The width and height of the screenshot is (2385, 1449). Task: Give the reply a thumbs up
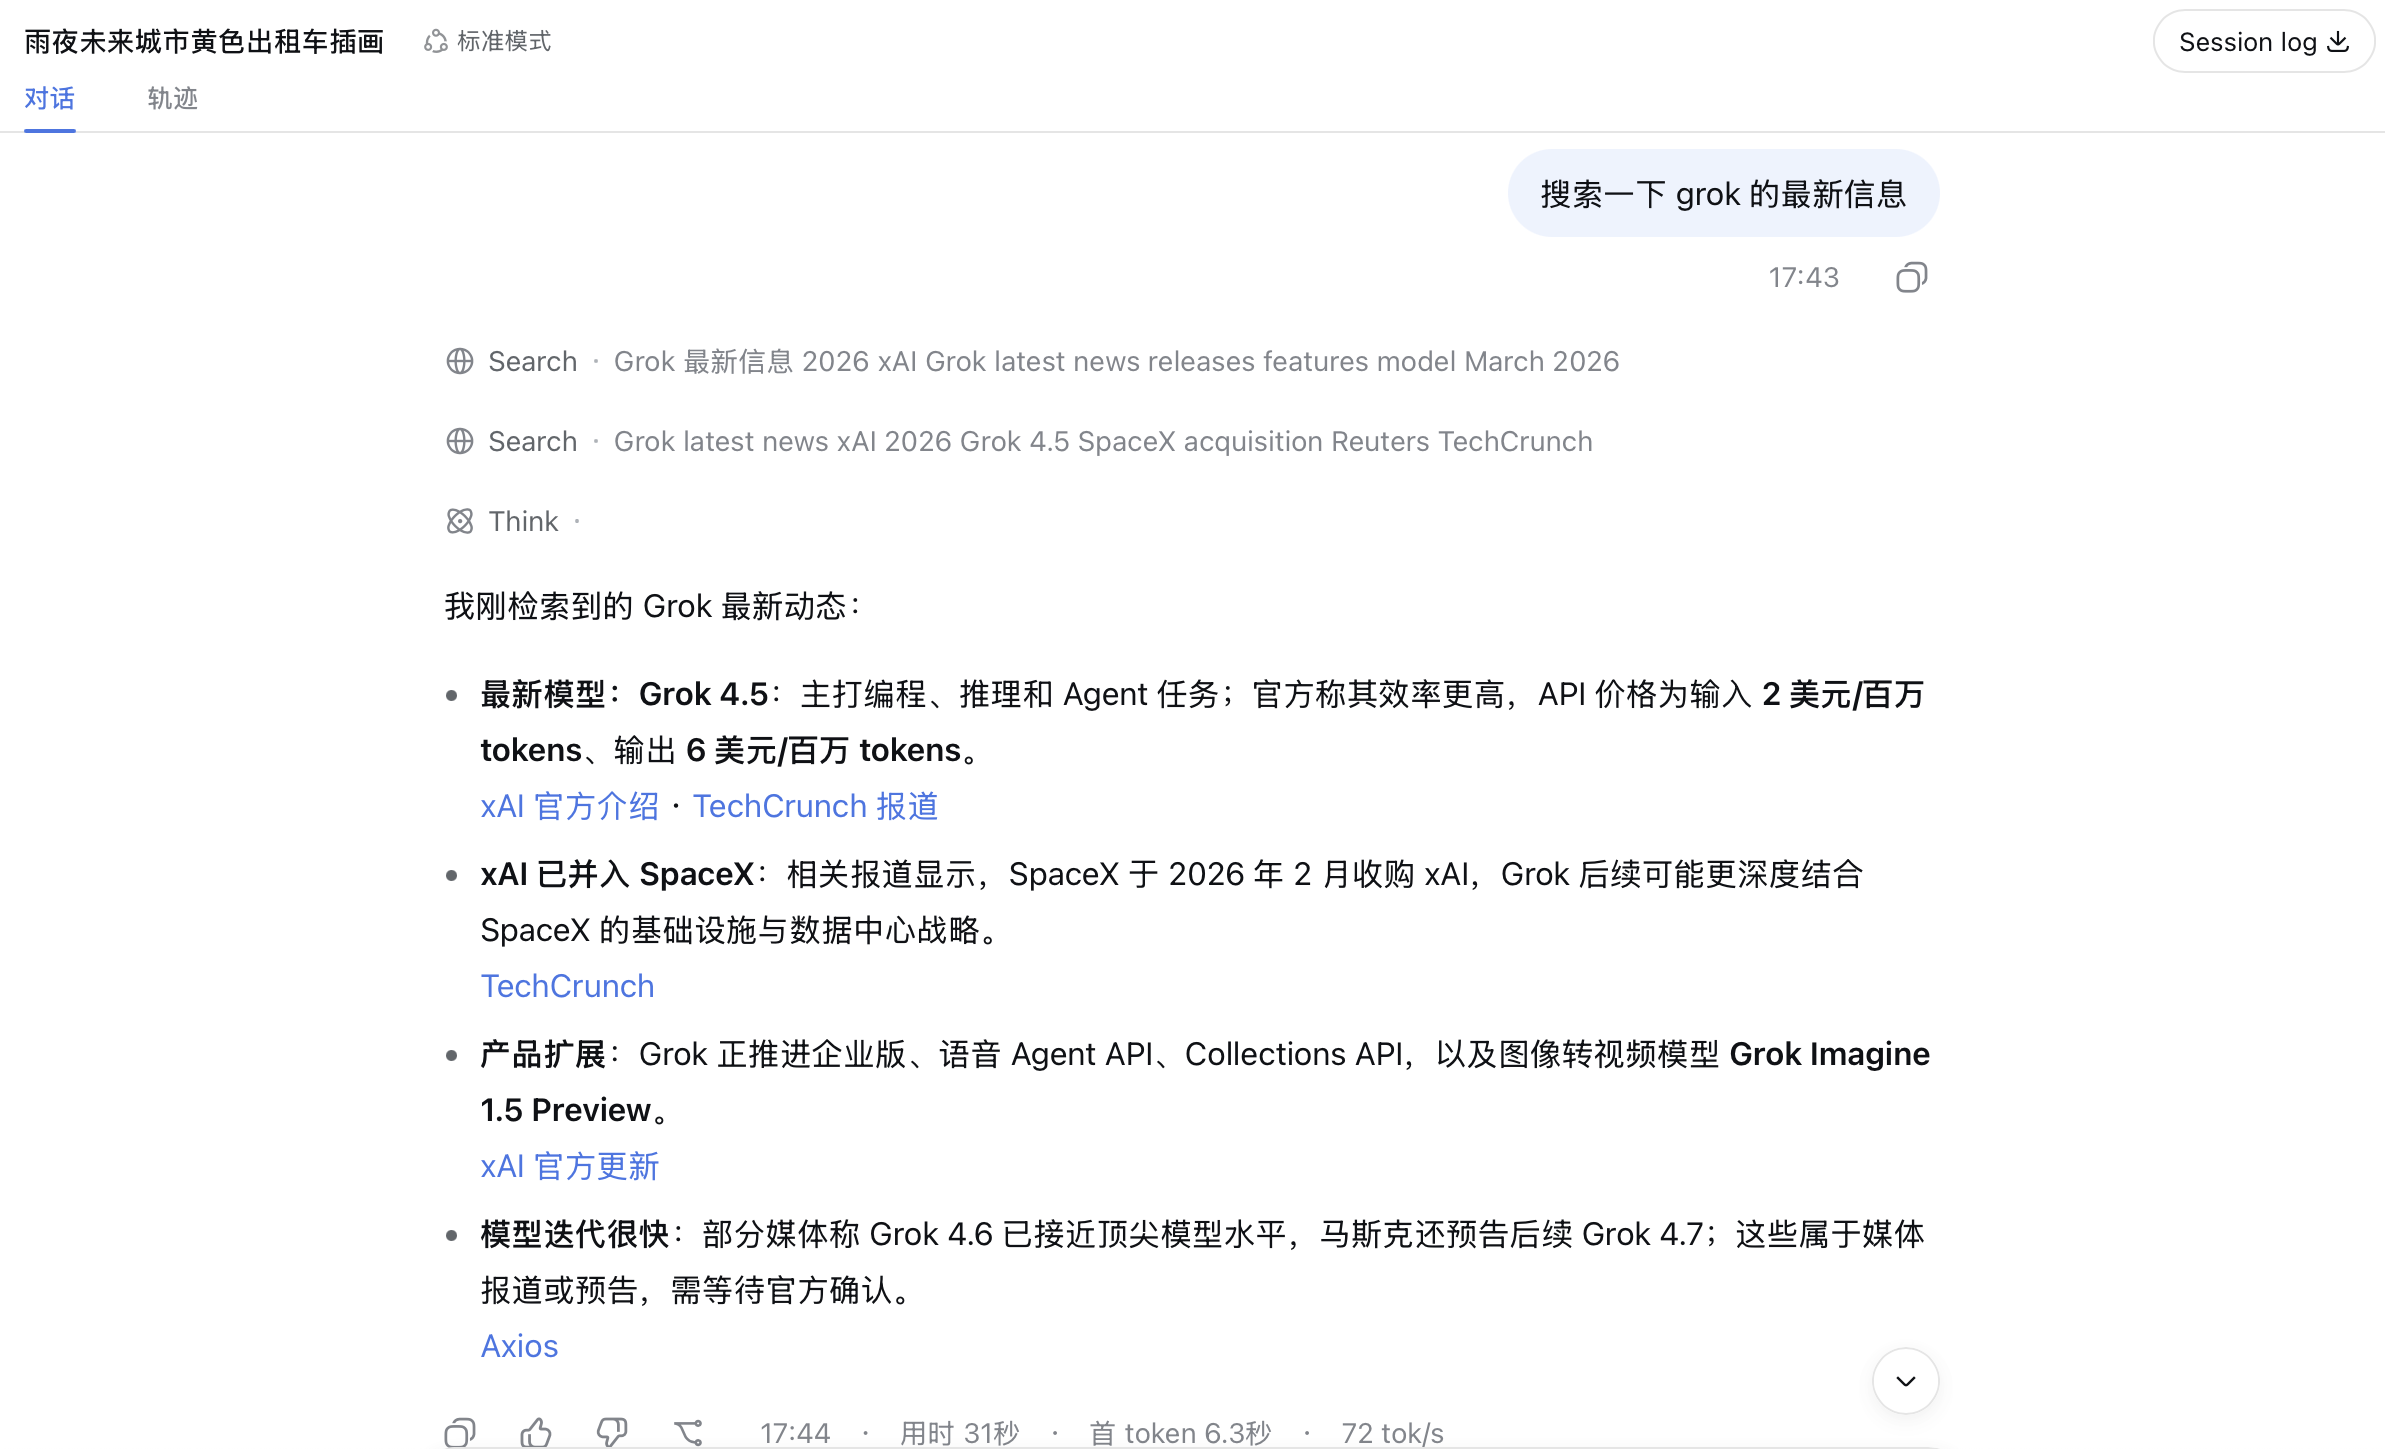[x=536, y=1432]
